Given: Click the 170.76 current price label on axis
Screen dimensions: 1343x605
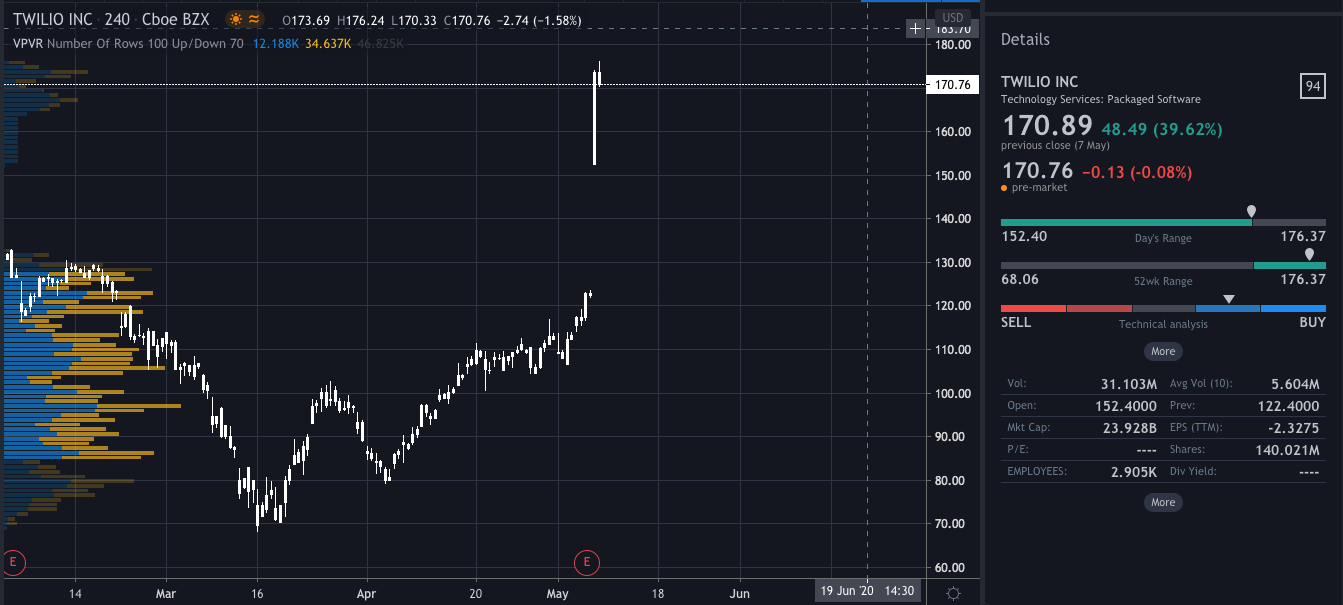Looking at the screenshot, I should click(x=951, y=85).
